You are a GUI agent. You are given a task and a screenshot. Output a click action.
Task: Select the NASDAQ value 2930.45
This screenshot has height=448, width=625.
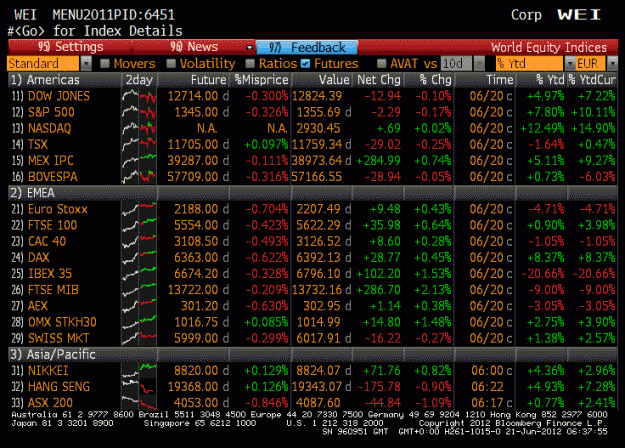tap(318, 128)
